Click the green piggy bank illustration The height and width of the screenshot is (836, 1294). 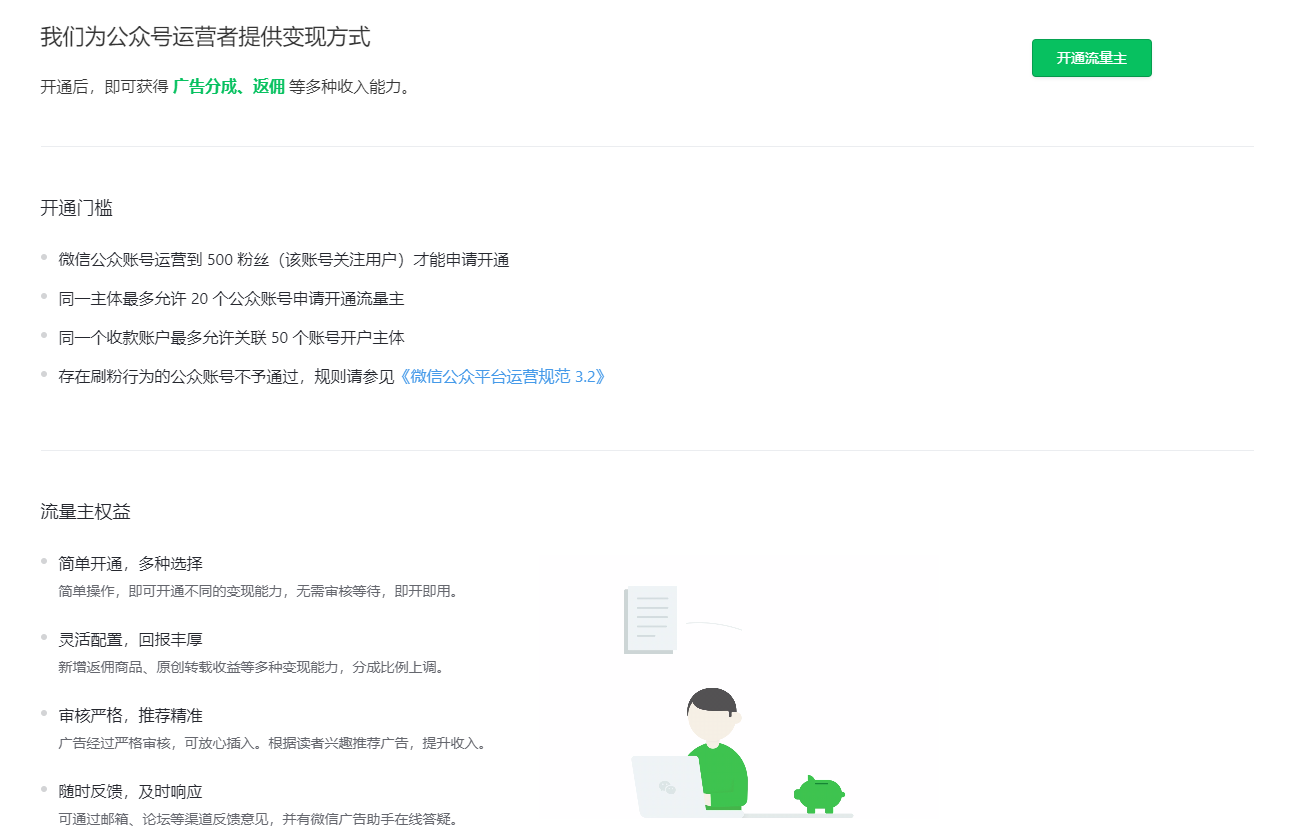point(820,795)
